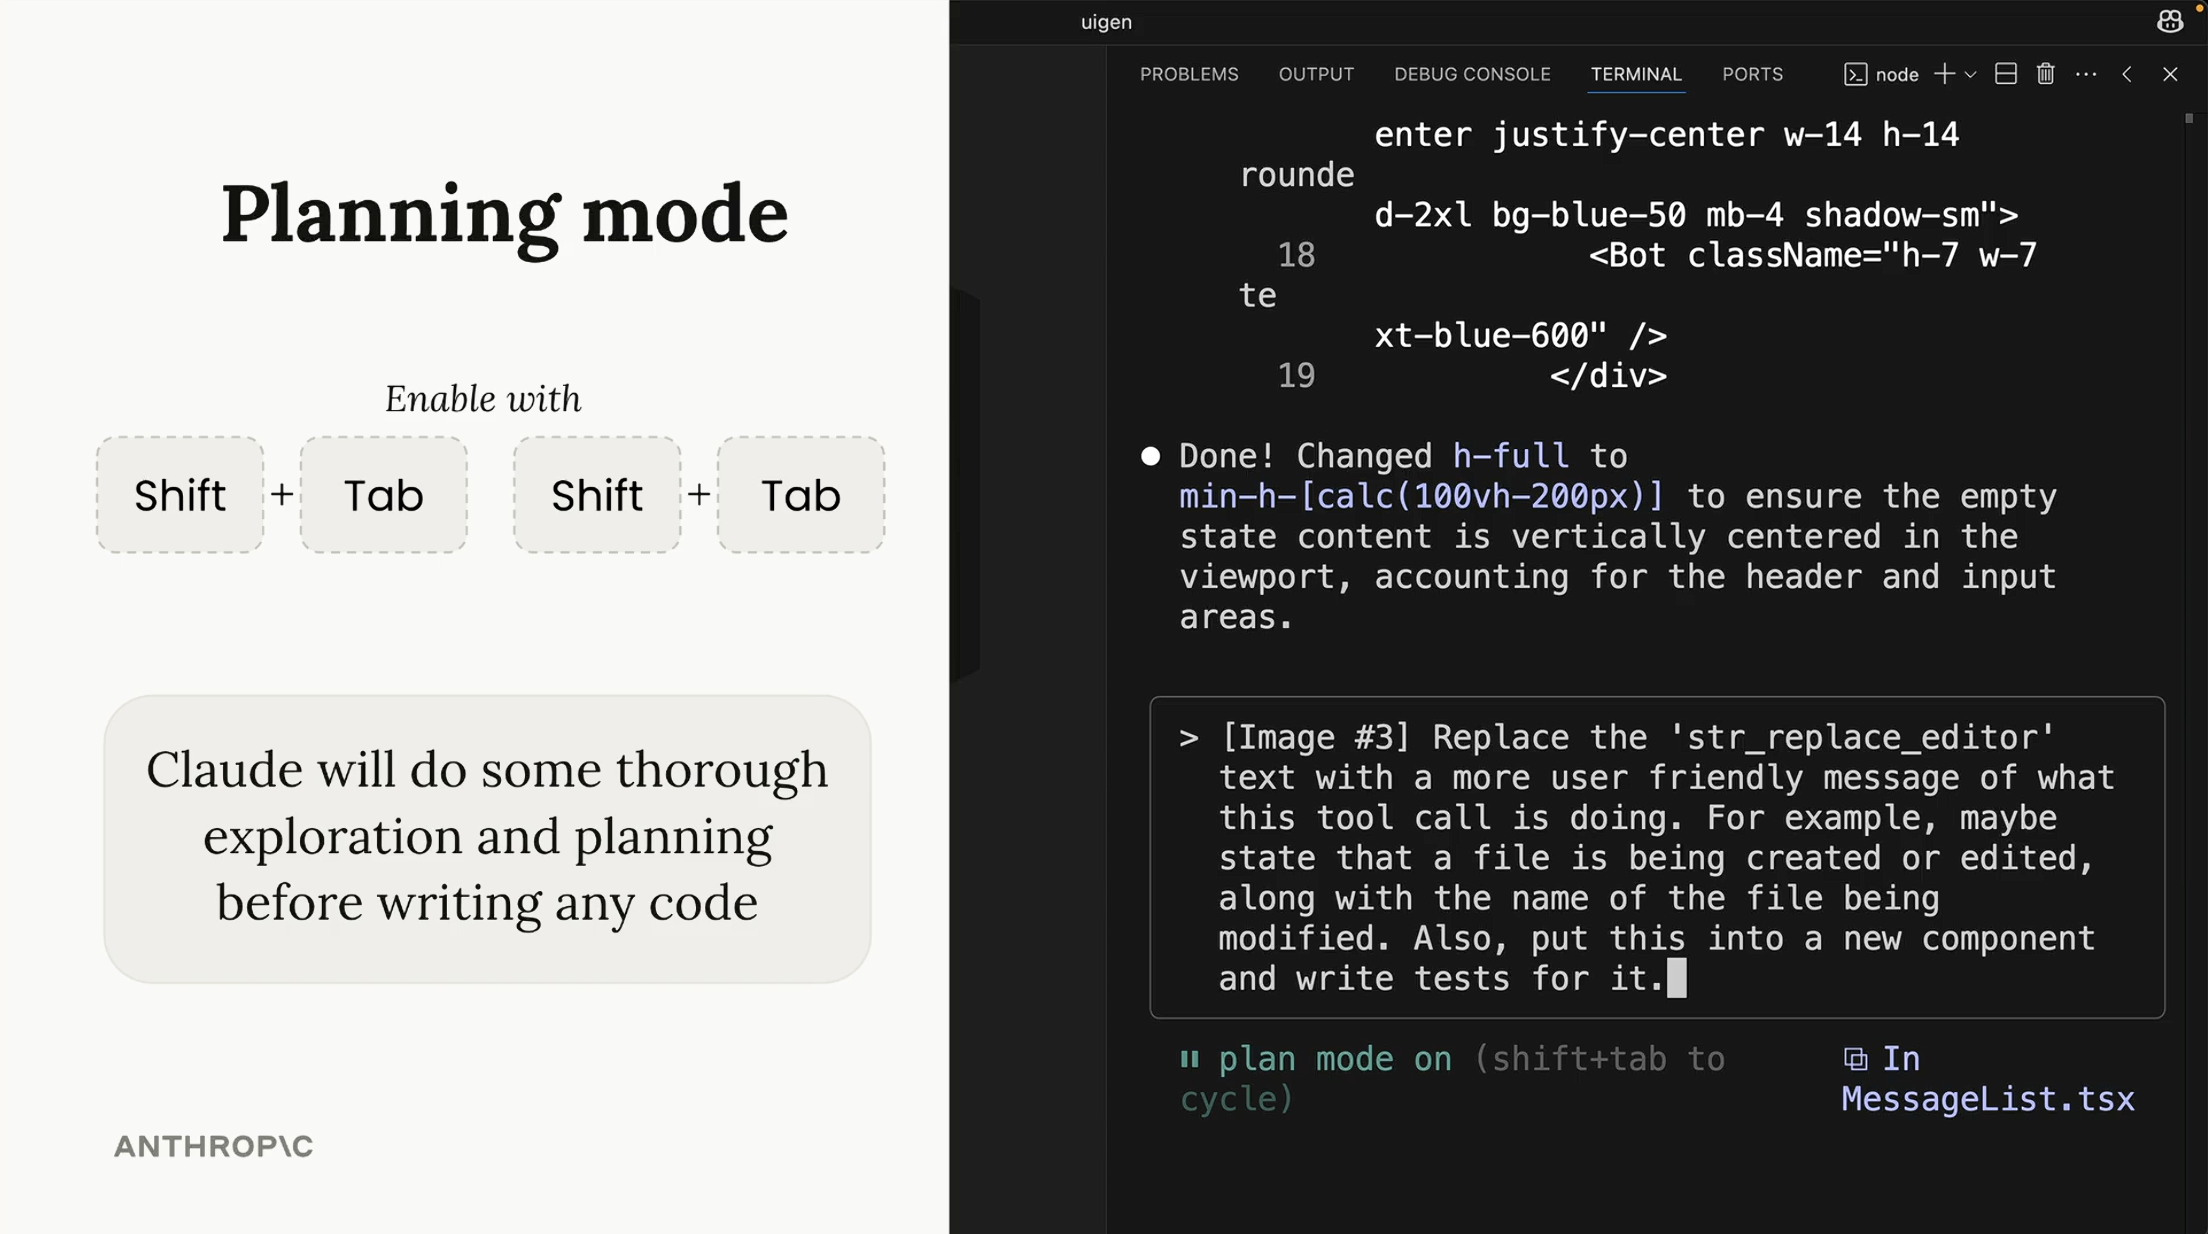2208x1234 pixels.
Task: Click the panel left chevron icon
Action: click(2127, 74)
